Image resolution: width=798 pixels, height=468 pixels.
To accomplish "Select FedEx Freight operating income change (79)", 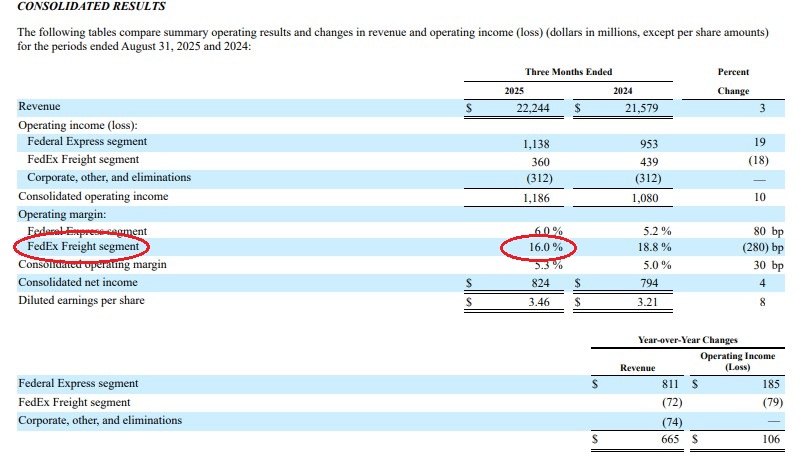I will tap(773, 402).
